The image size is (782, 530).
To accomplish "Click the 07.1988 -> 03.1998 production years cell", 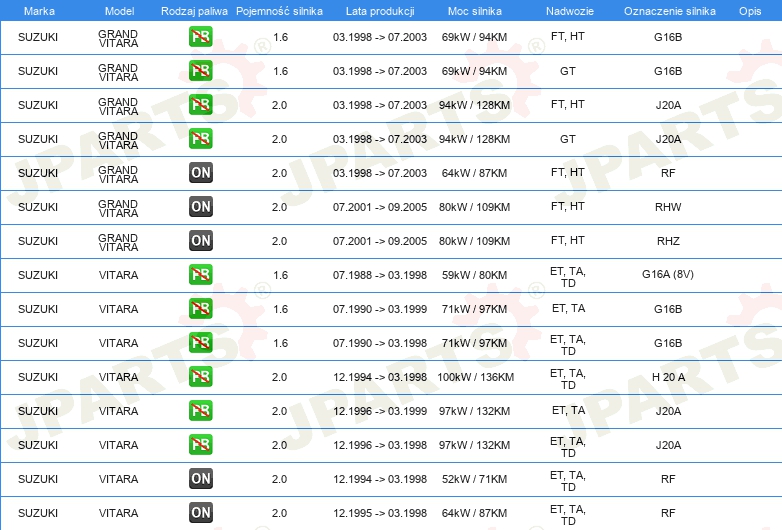I will pos(379,275).
